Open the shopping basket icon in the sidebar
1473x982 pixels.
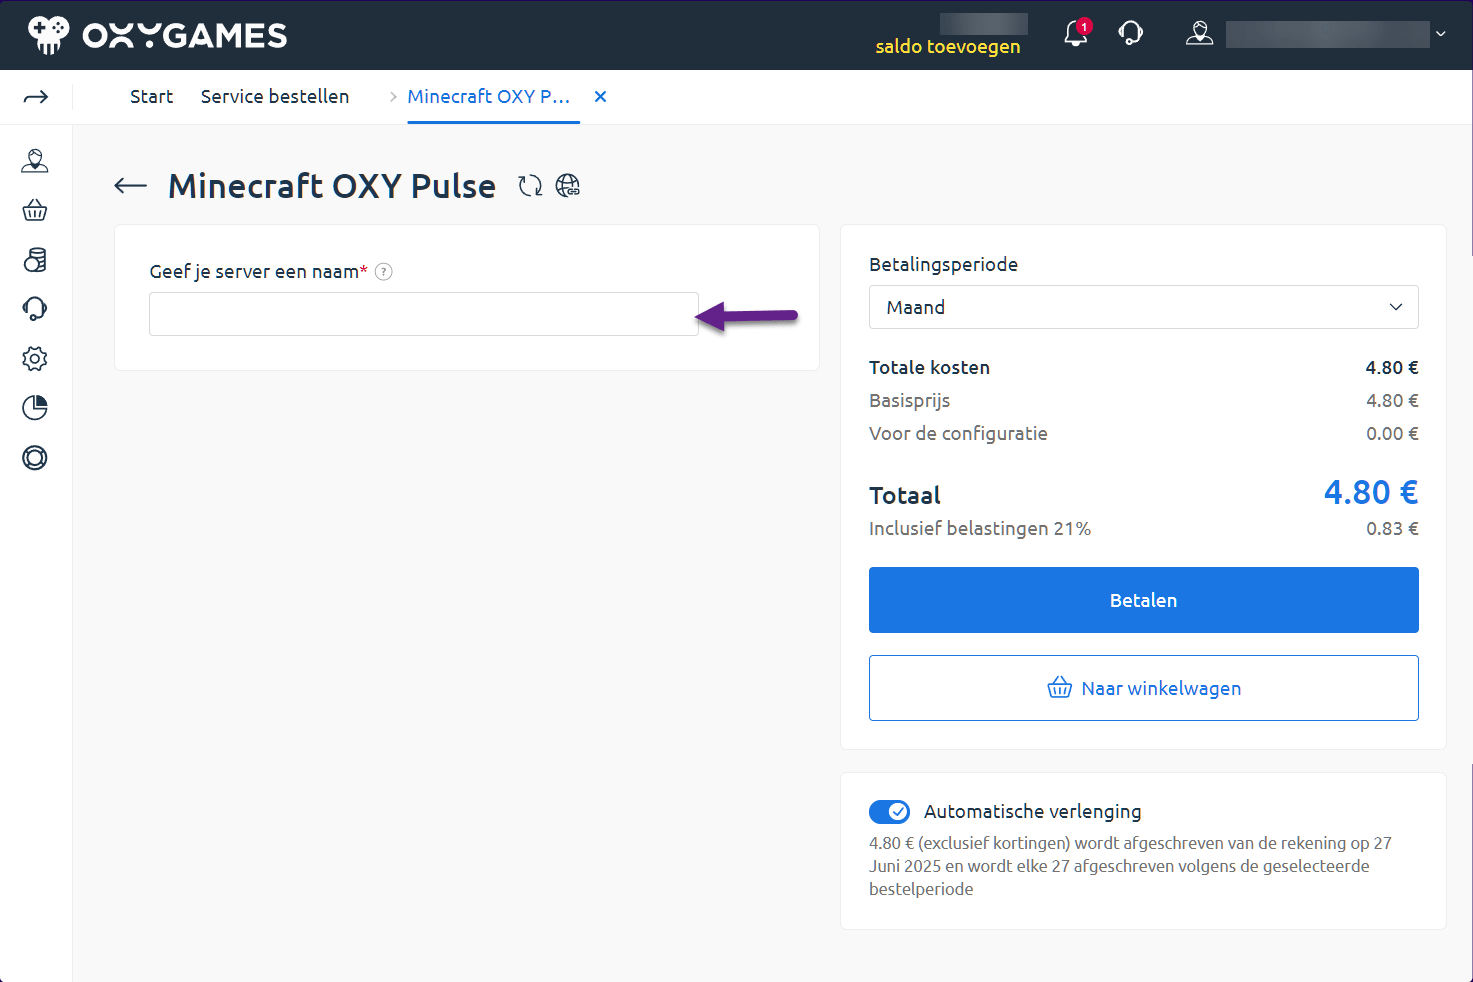tap(35, 210)
